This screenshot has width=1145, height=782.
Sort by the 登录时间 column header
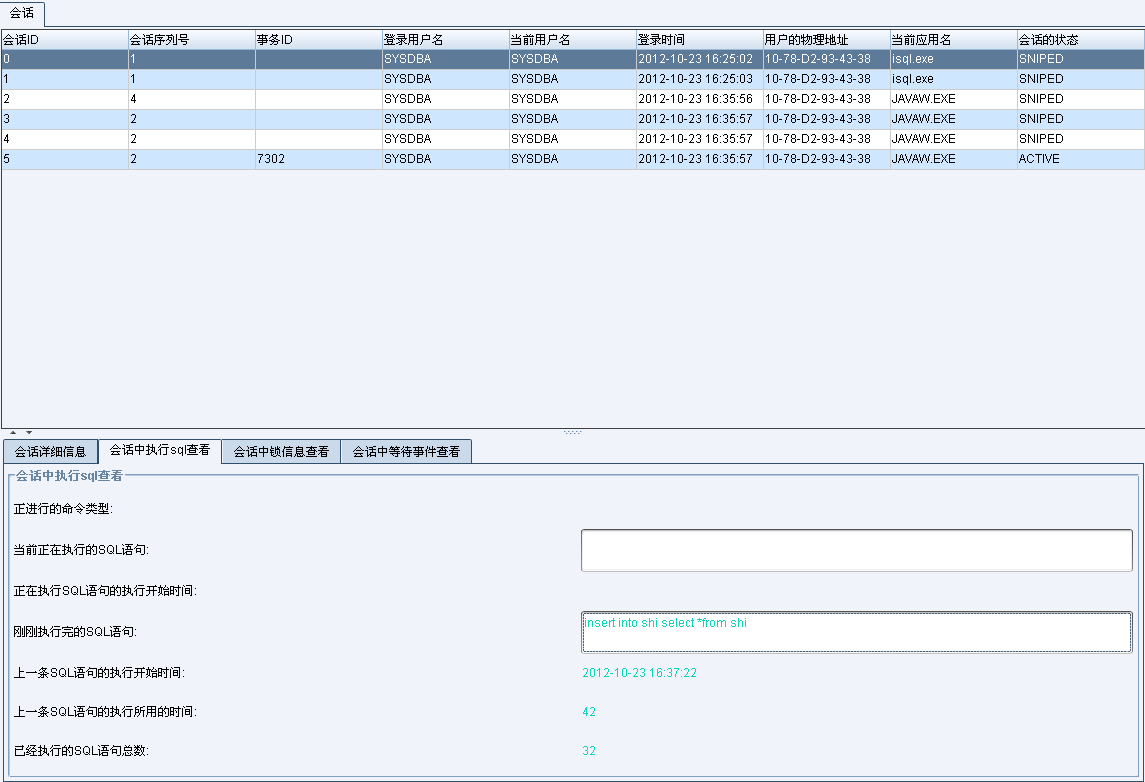pyautogui.click(x=699, y=40)
